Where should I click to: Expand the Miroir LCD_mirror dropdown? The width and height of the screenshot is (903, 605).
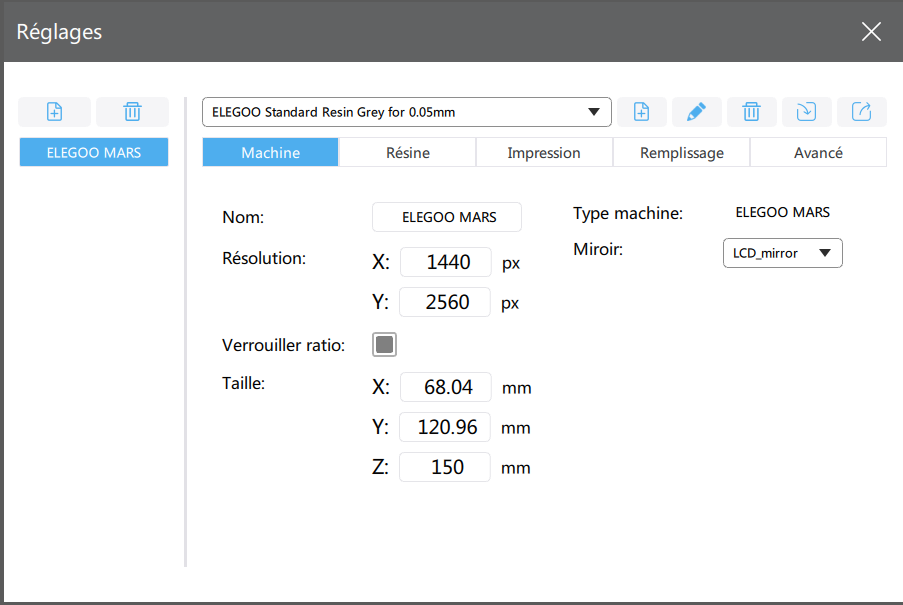(782, 253)
